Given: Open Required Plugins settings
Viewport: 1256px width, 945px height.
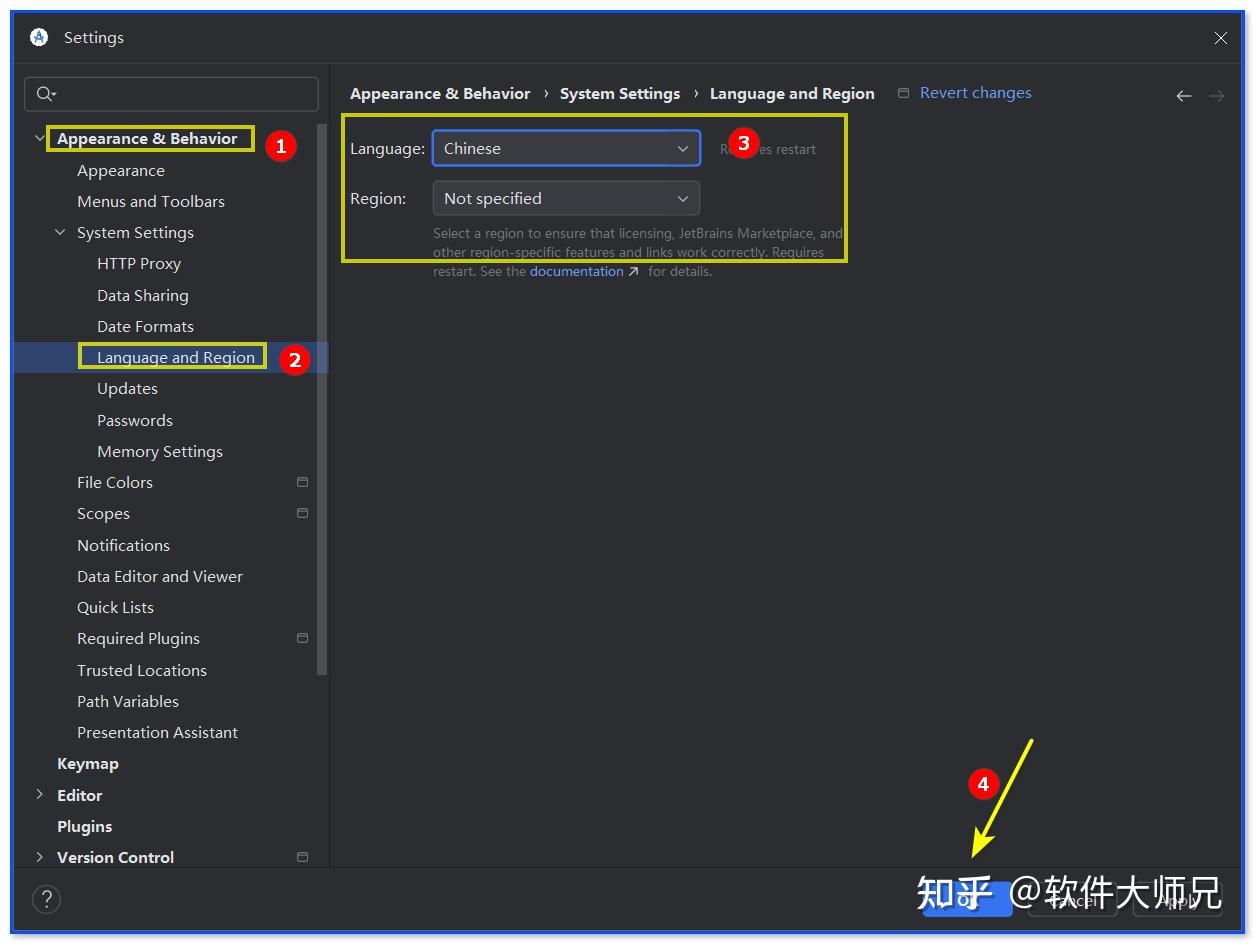Looking at the screenshot, I should [138, 639].
